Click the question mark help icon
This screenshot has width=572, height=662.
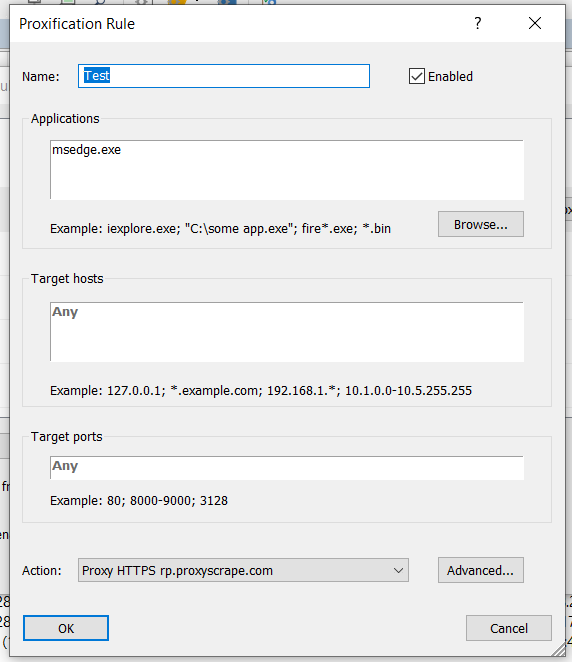pyautogui.click(x=477, y=23)
